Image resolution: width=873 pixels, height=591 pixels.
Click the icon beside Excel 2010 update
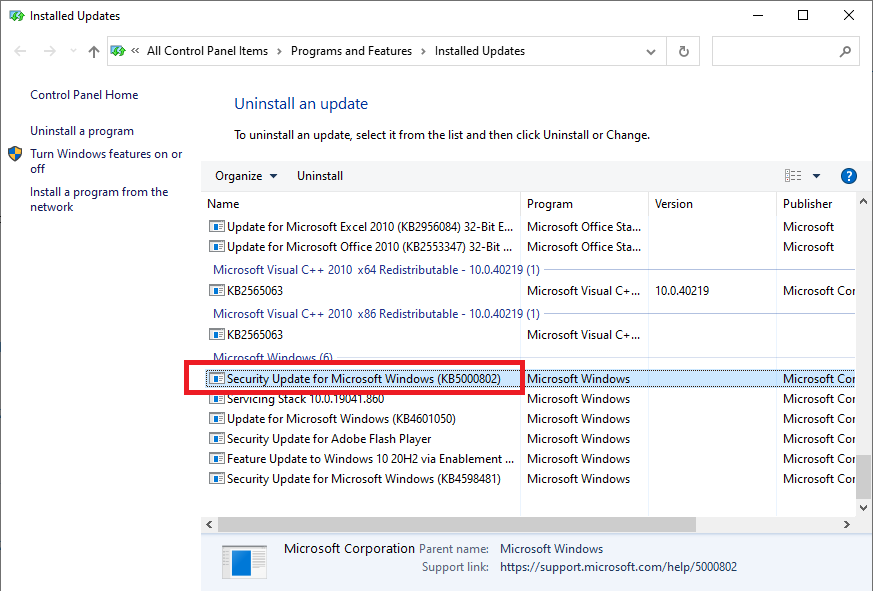[216, 227]
